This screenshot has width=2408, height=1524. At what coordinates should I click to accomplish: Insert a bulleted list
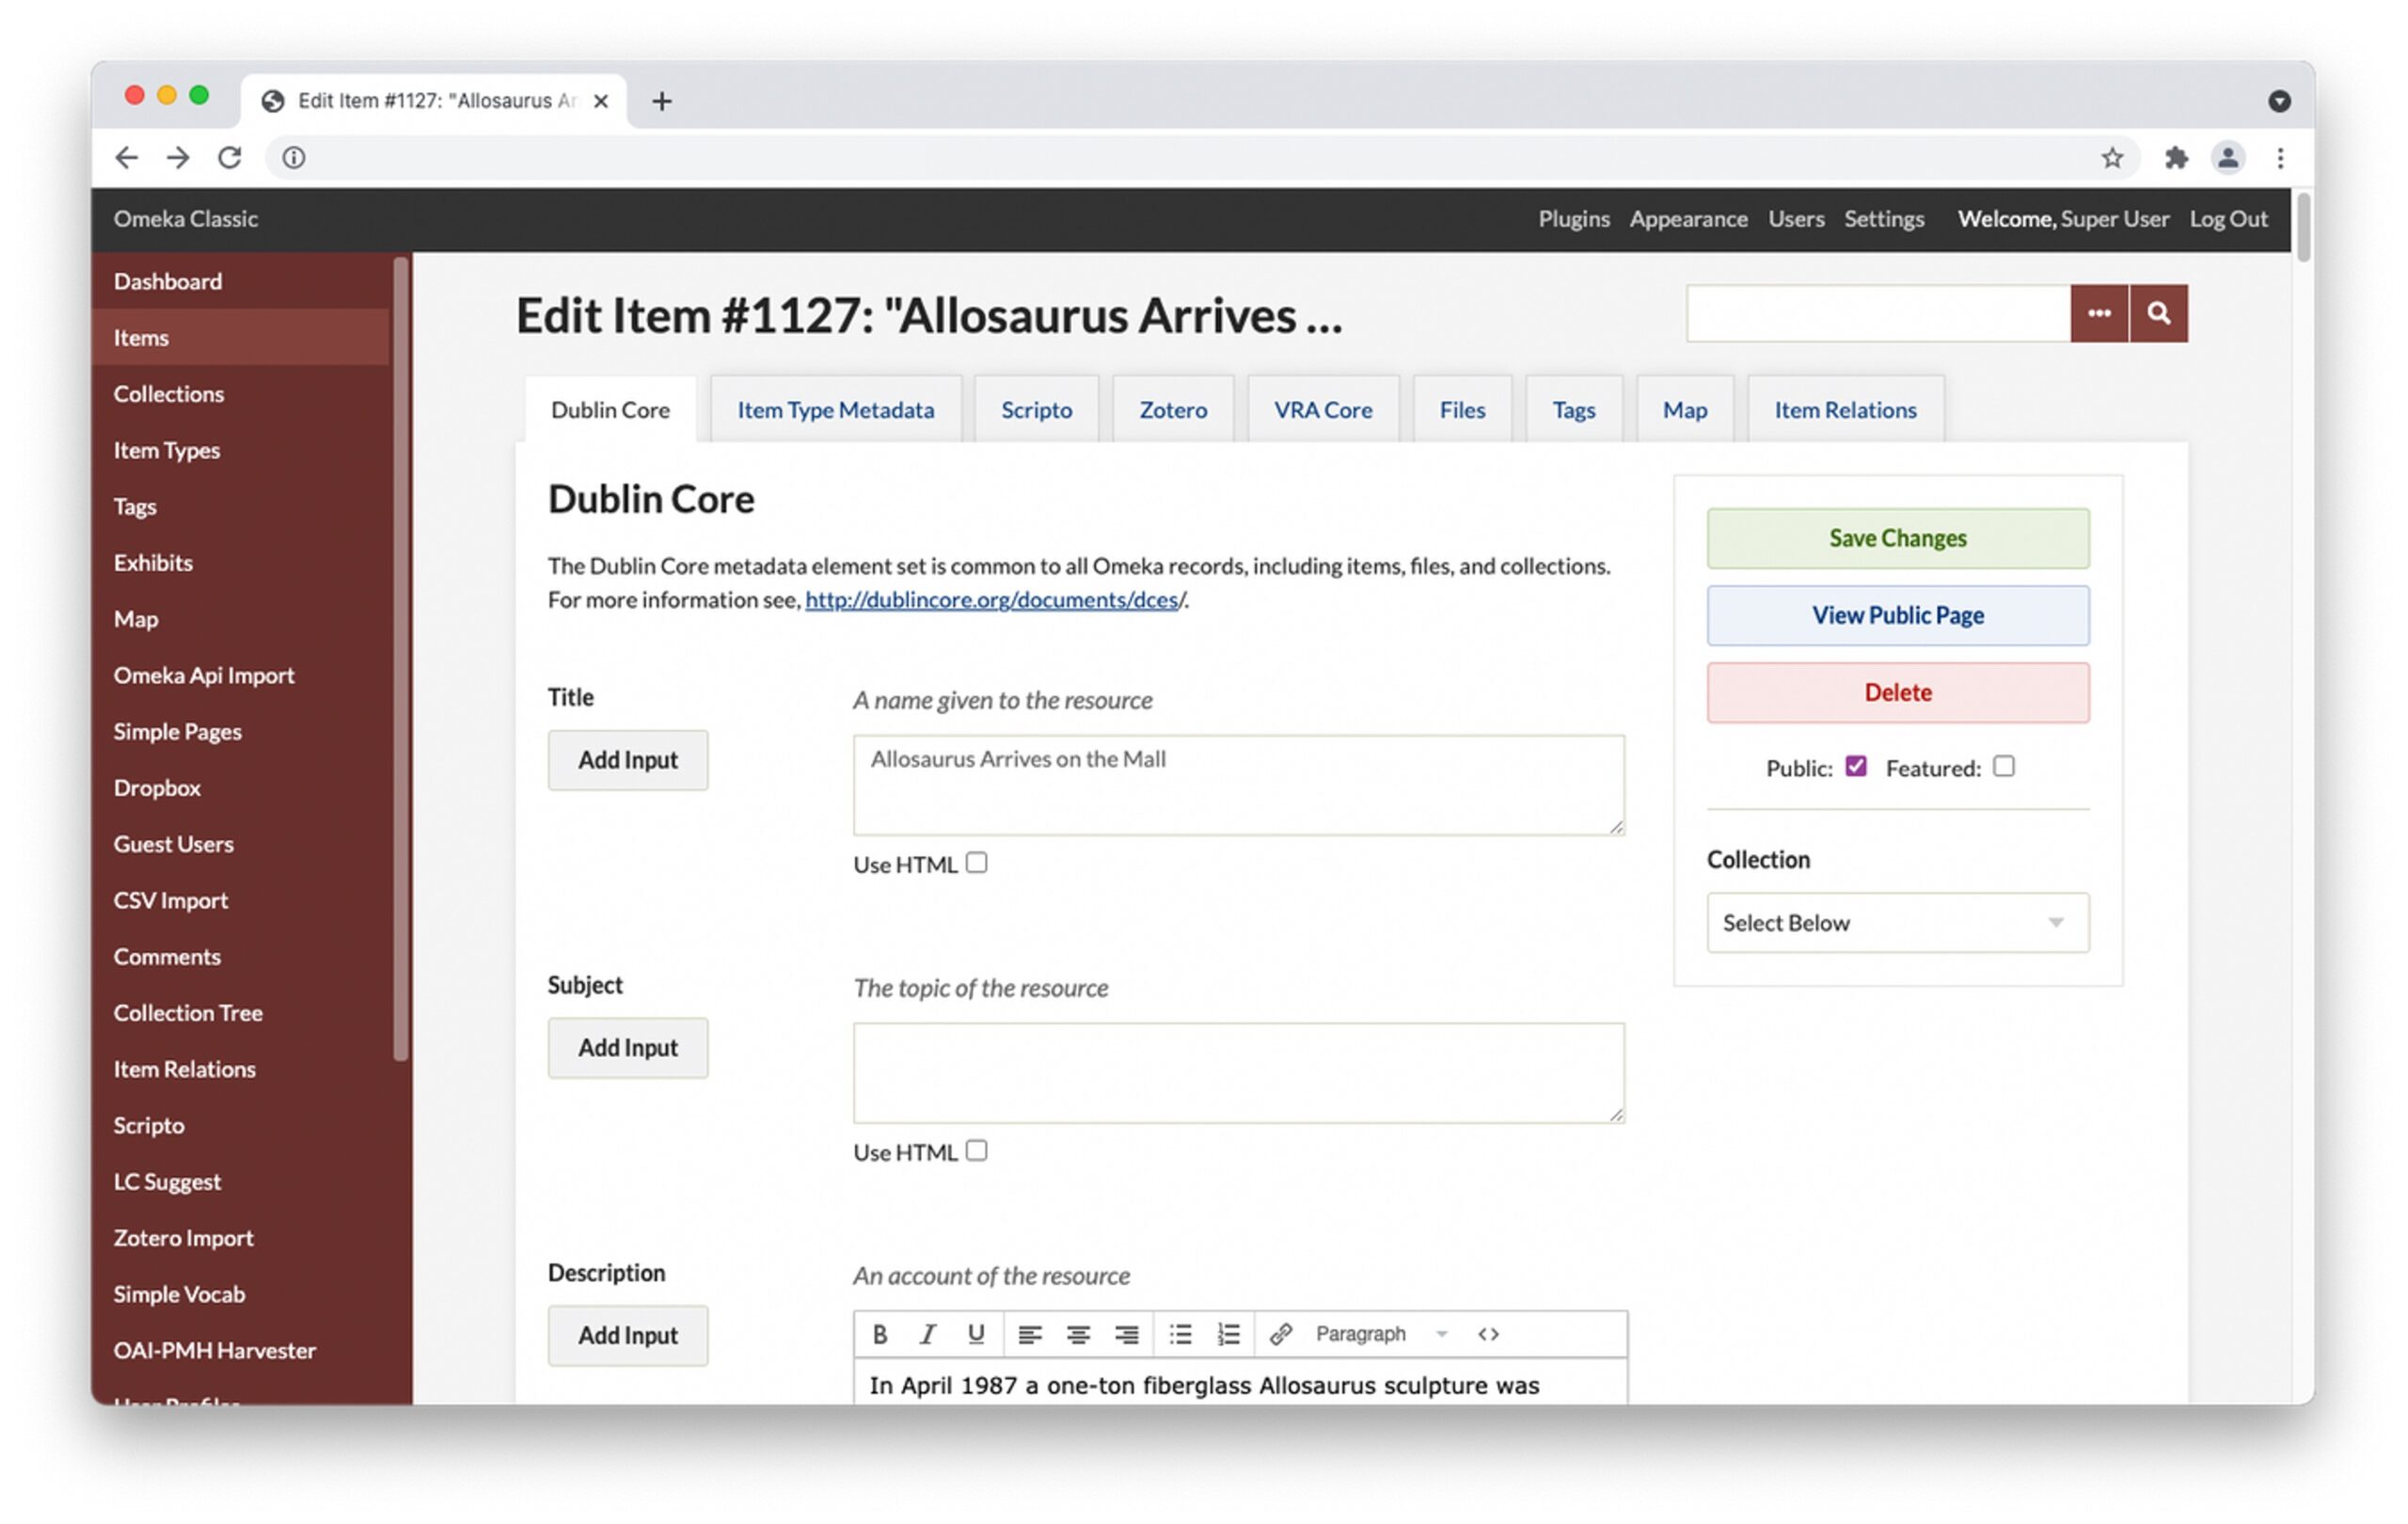click(1180, 1334)
